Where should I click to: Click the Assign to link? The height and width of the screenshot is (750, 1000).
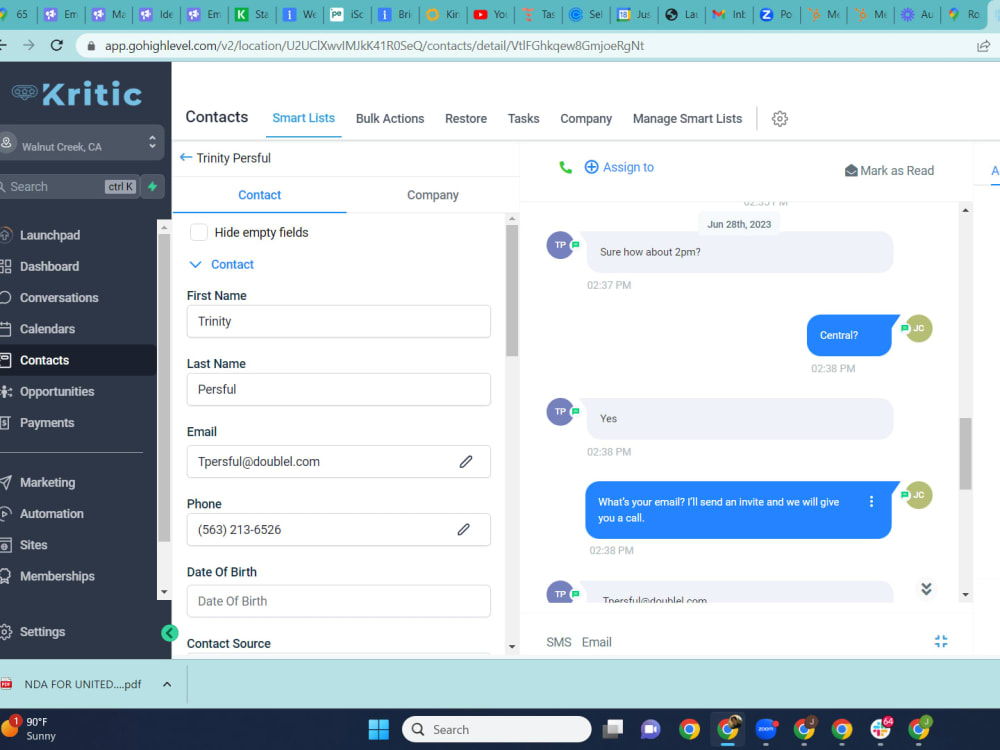628,167
